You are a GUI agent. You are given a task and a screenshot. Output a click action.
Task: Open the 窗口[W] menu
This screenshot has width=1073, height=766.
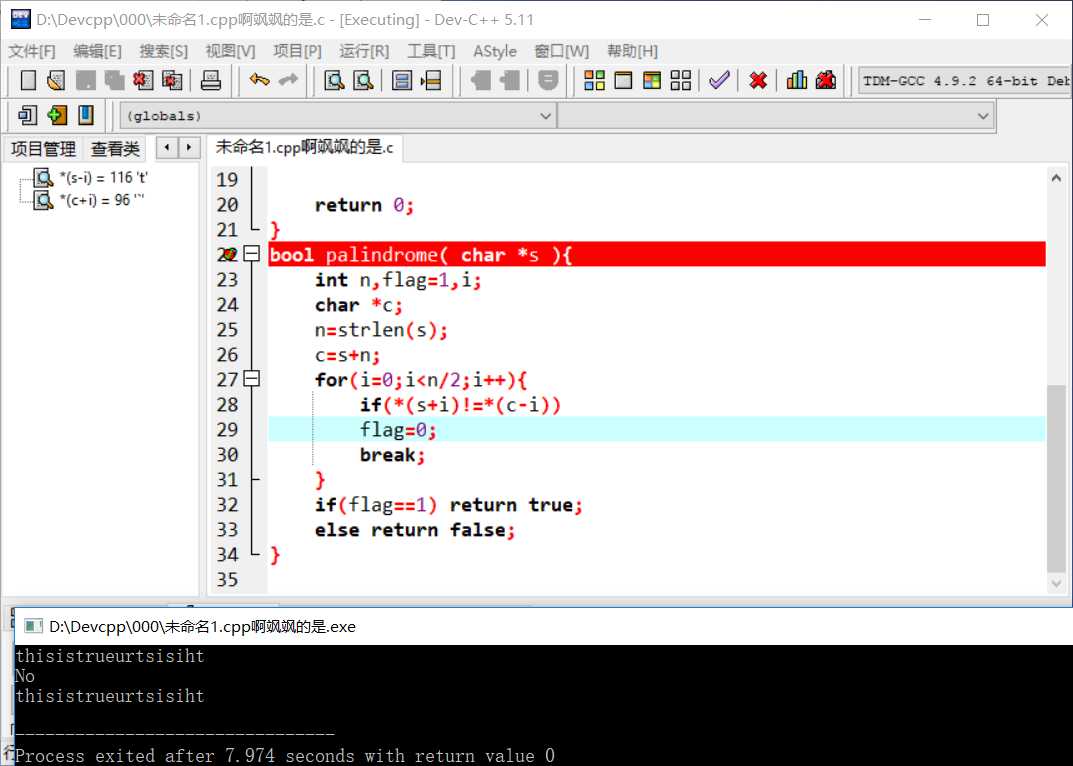(x=561, y=51)
